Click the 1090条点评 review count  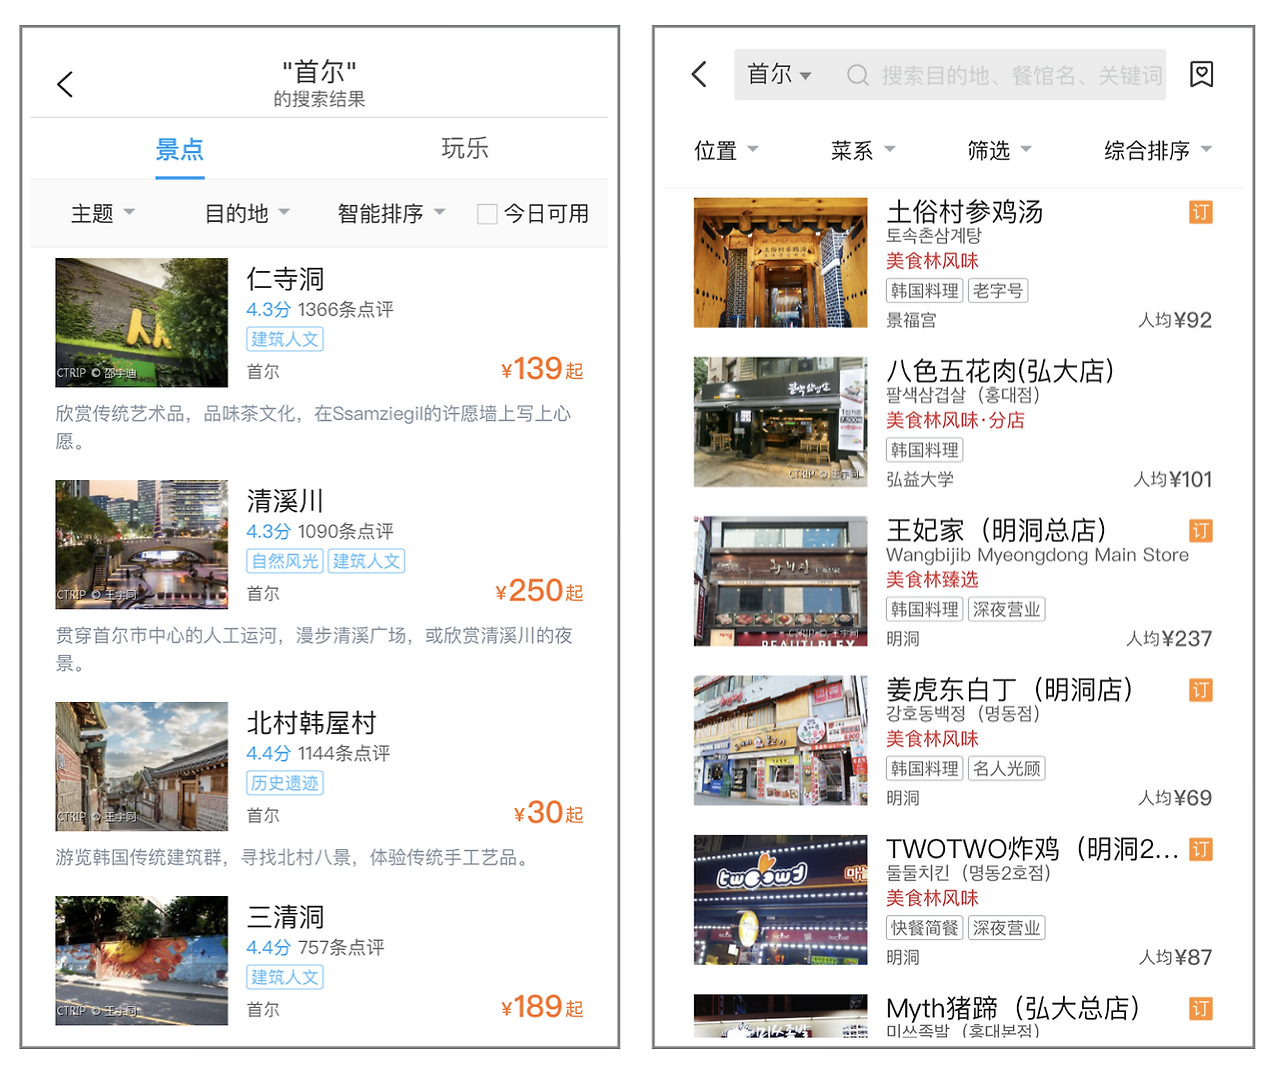click(x=346, y=532)
